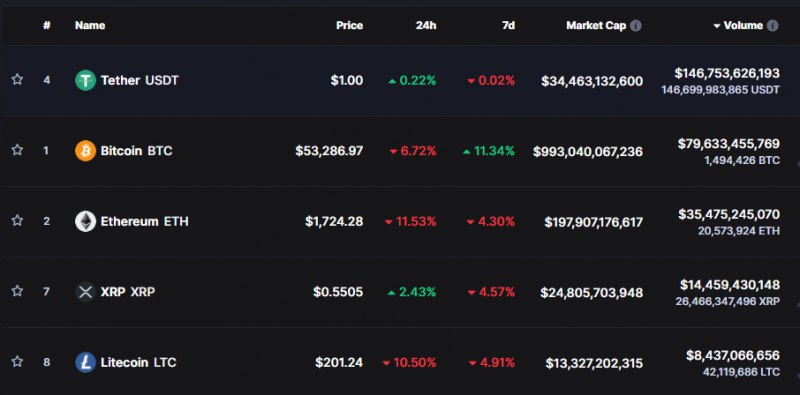The height and width of the screenshot is (395, 800).
Task: Click the Ethereum diamond logo icon
Action: coord(85,221)
